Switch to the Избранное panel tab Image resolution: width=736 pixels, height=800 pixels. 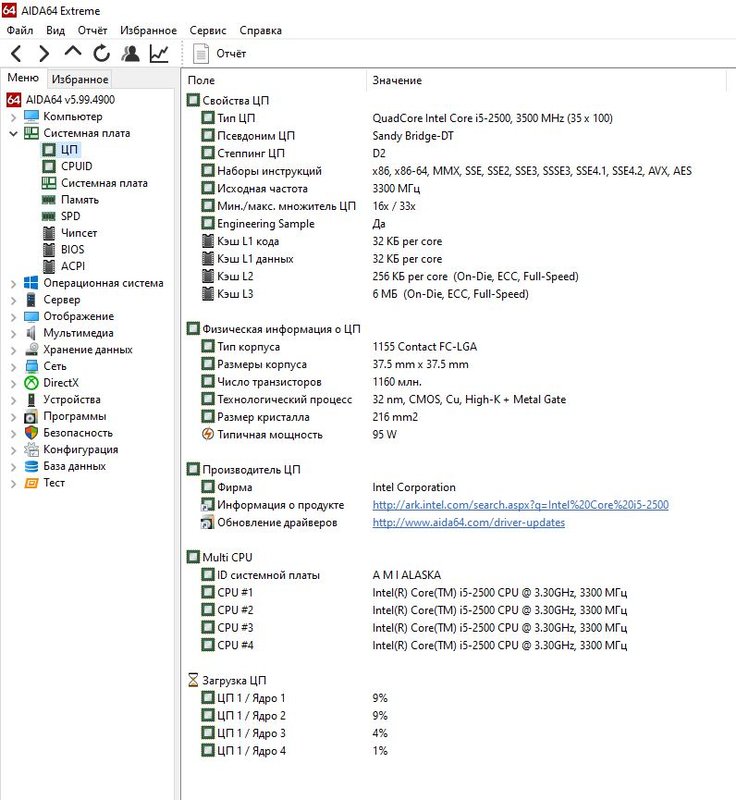(80, 79)
